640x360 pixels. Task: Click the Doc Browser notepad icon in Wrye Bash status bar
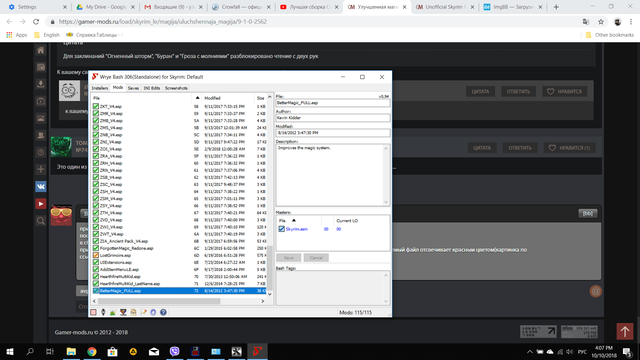point(133,312)
